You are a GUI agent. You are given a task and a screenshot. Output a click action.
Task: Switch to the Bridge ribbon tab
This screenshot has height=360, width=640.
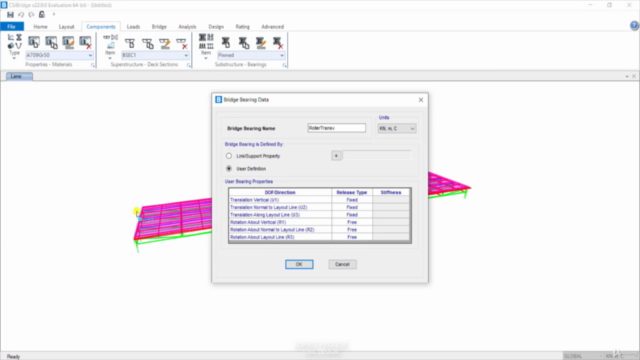159,27
